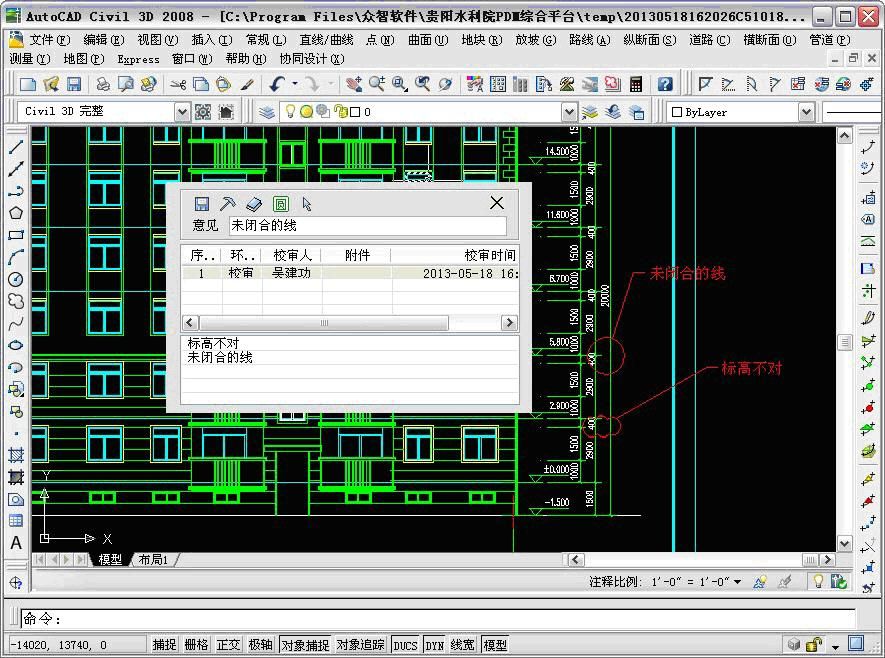
Task: Click the save icon in review panel
Action: click(201, 204)
